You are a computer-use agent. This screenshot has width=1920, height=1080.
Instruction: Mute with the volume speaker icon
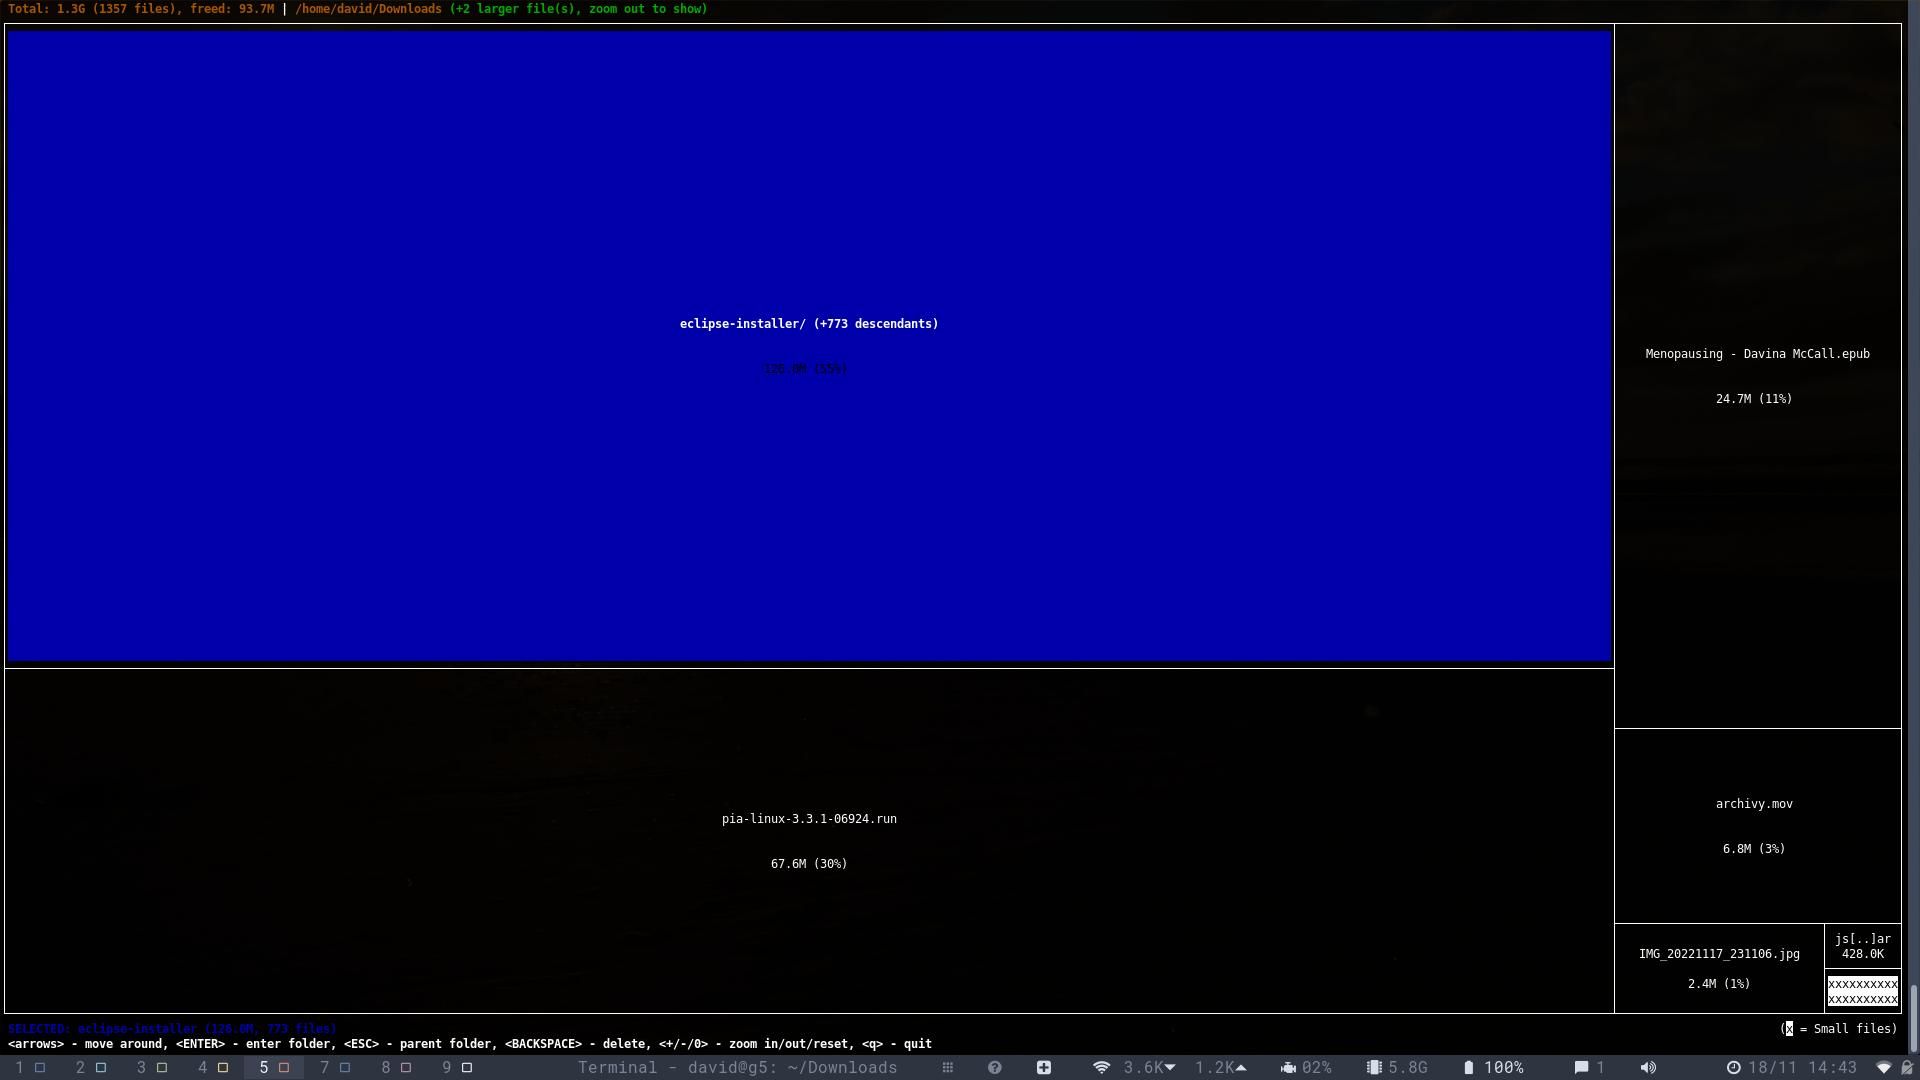1648,1068
